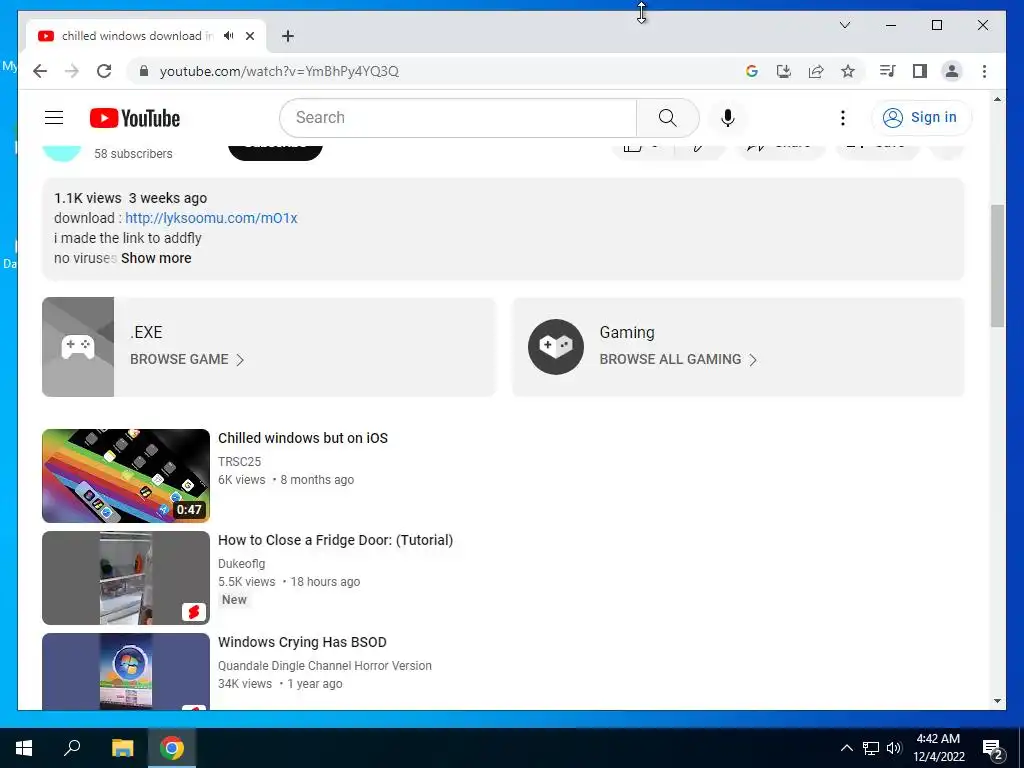Open the notification center icon
The height and width of the screenshot is (768, 1024).
(x=993, y=748)
